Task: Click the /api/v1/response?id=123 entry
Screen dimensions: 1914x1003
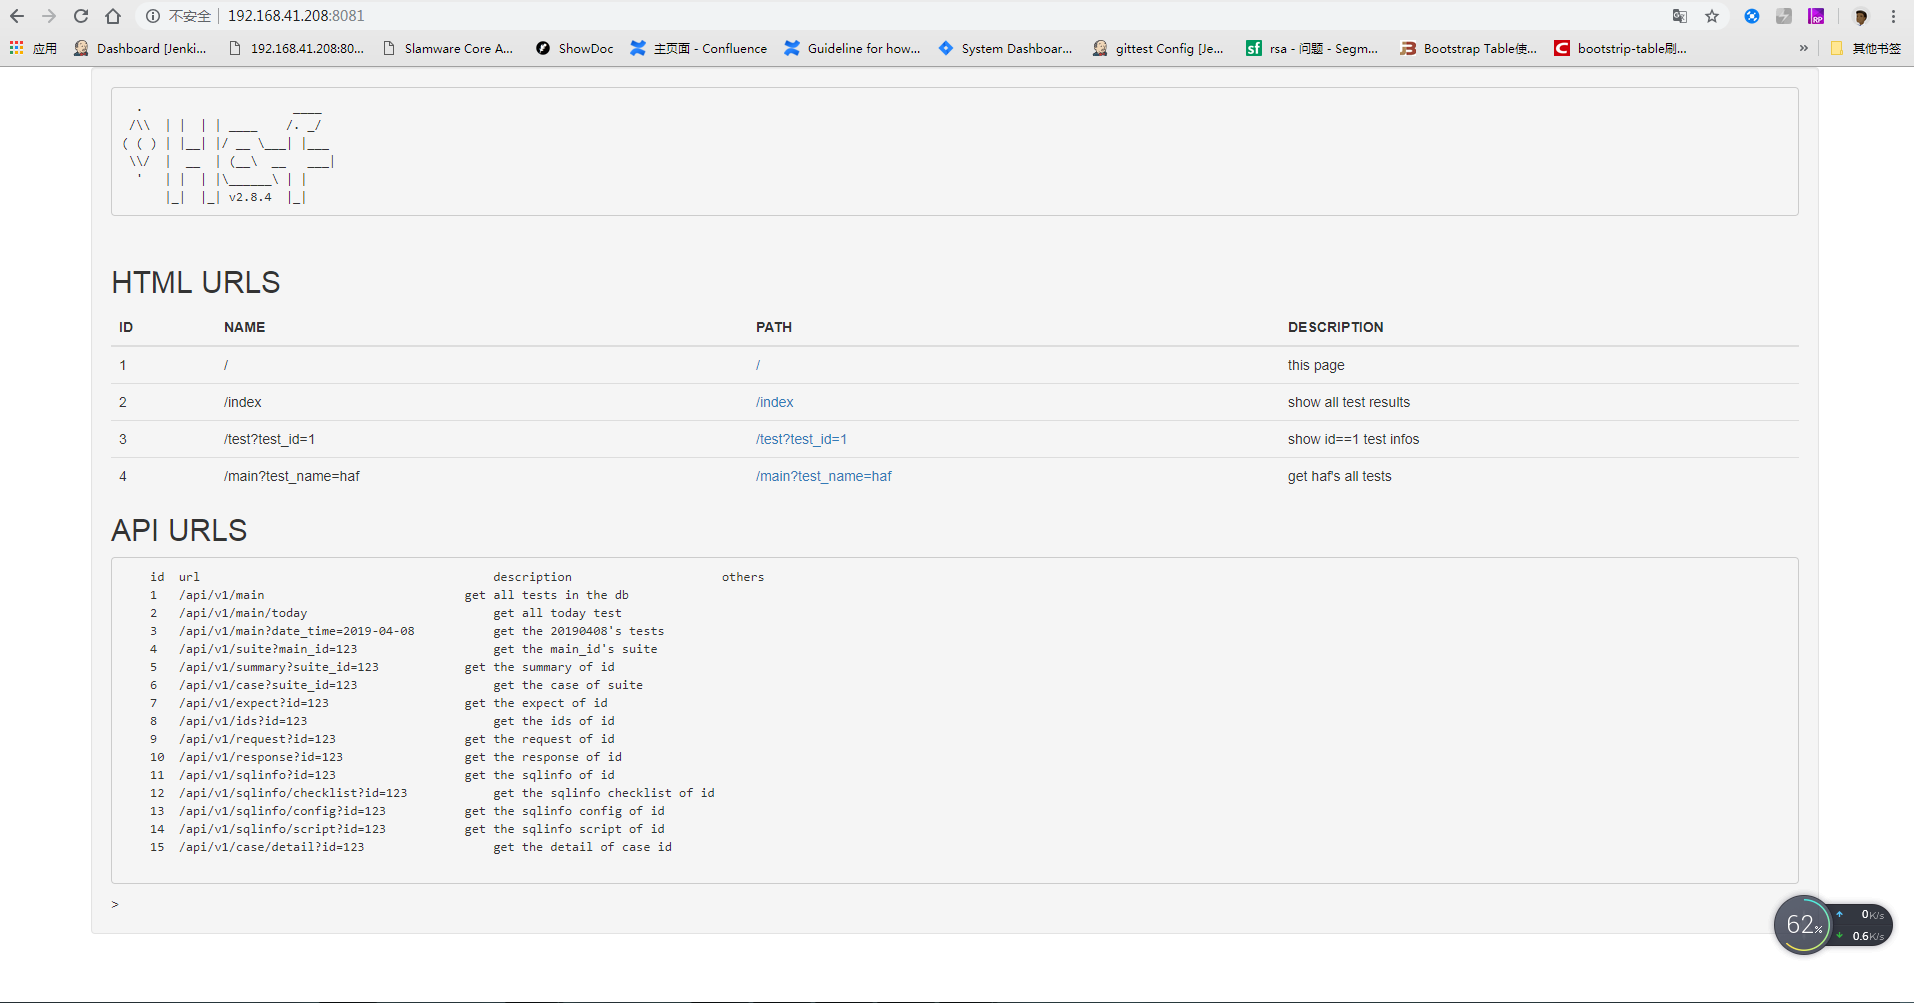Action: [261, 757]
